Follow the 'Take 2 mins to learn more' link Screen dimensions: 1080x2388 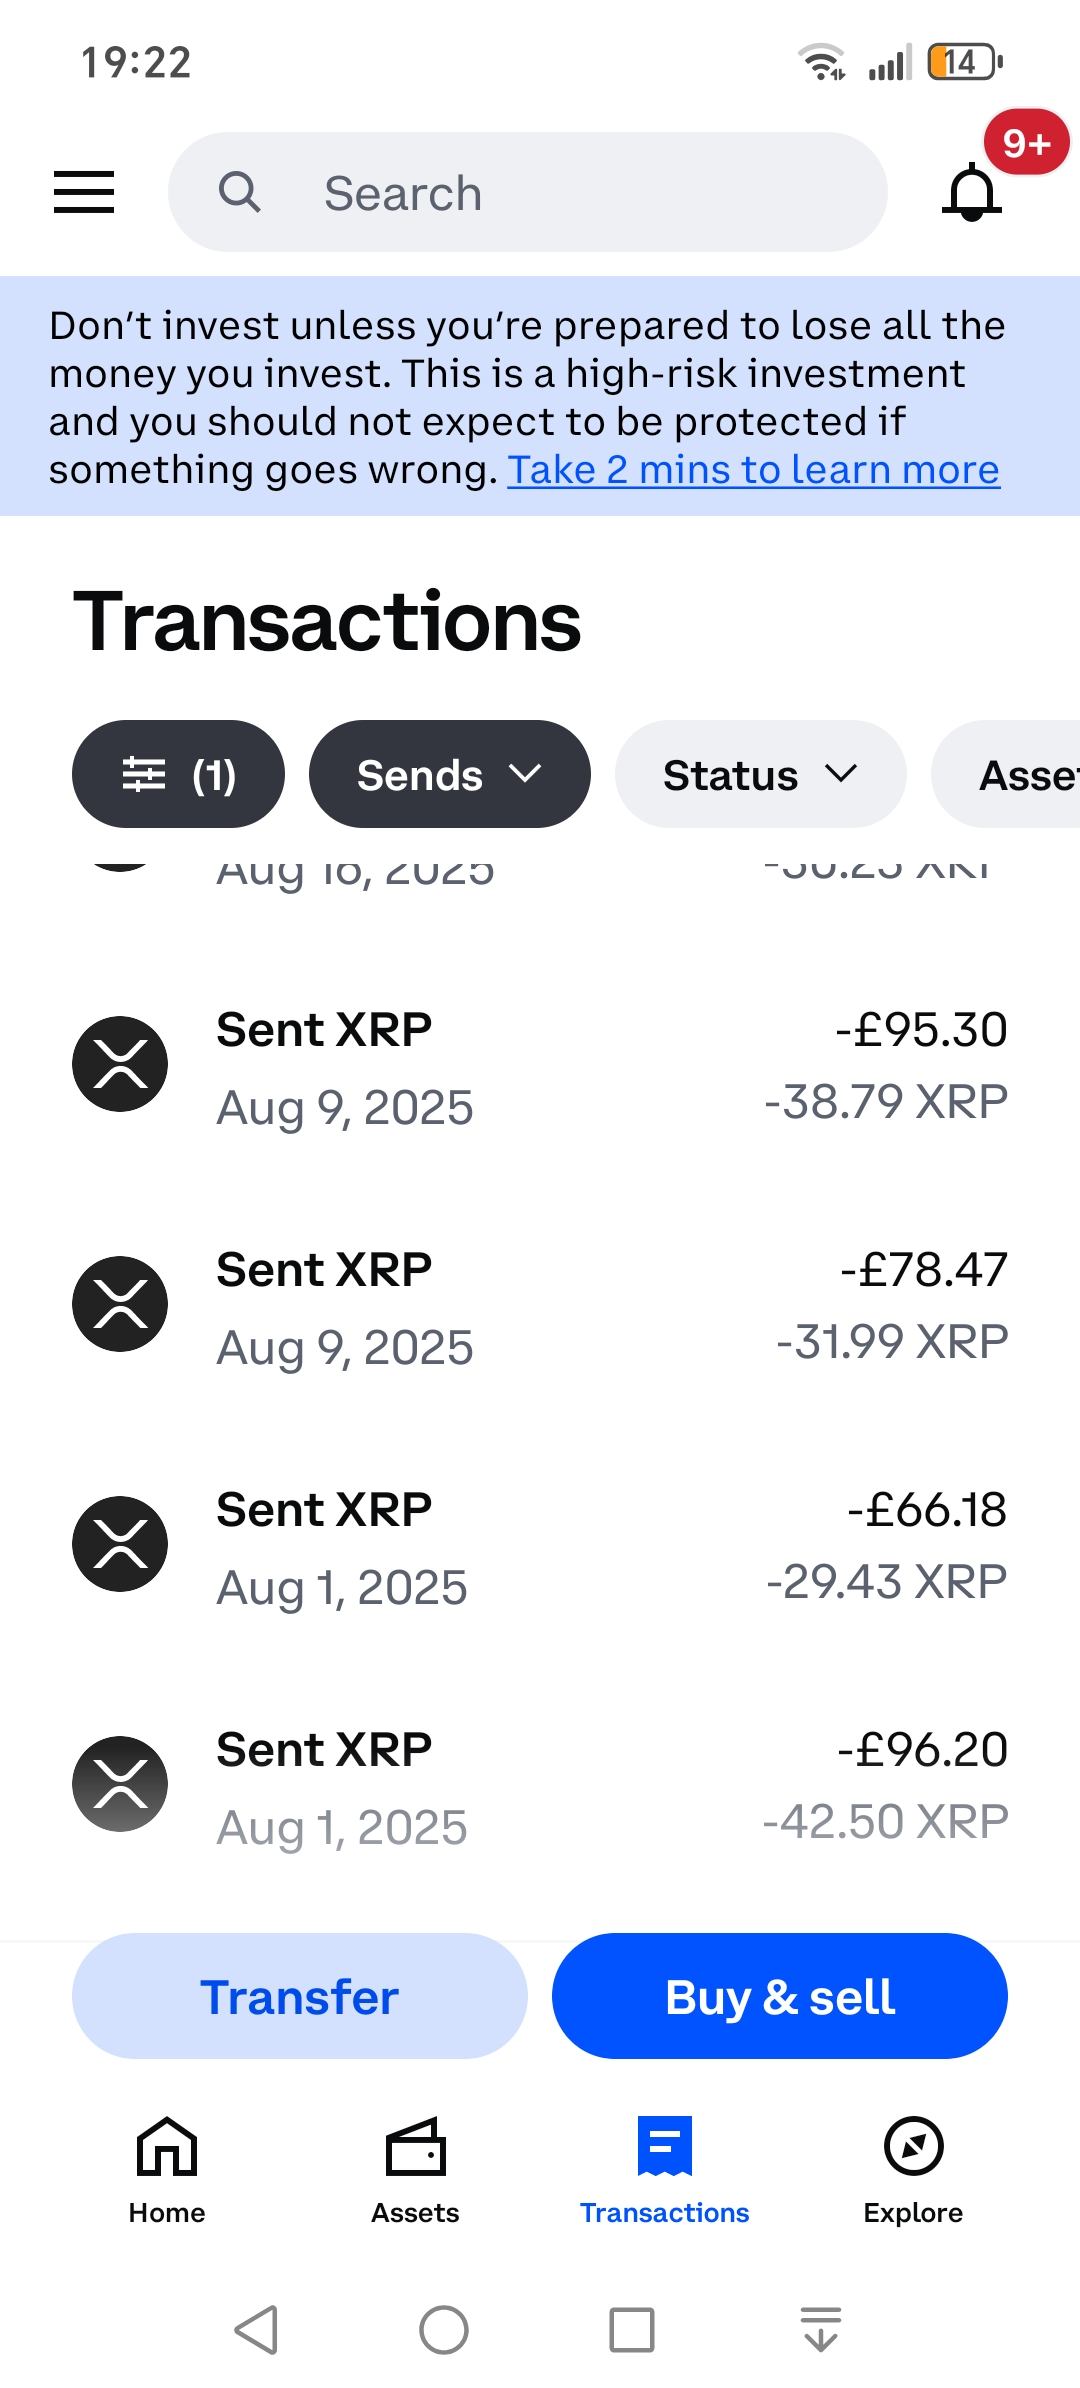pyautogui.click(x=753, y=470)
